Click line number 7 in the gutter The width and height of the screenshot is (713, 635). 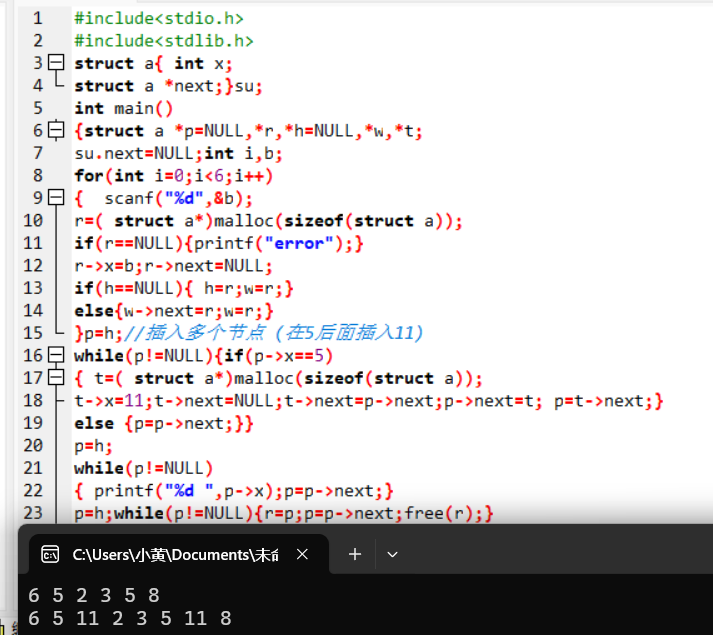(37, 153)
